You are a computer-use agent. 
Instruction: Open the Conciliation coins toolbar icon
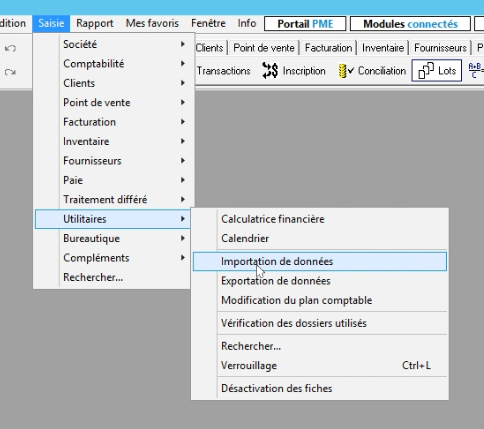[346, 71]
